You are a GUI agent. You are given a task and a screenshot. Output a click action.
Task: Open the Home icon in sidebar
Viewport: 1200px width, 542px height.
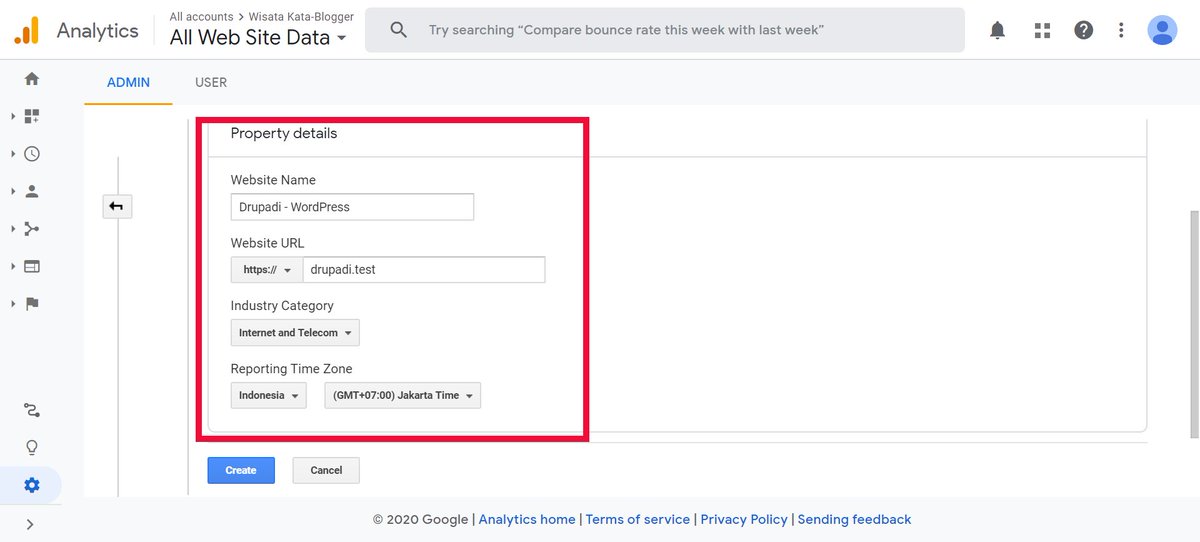tap(32, 78)
